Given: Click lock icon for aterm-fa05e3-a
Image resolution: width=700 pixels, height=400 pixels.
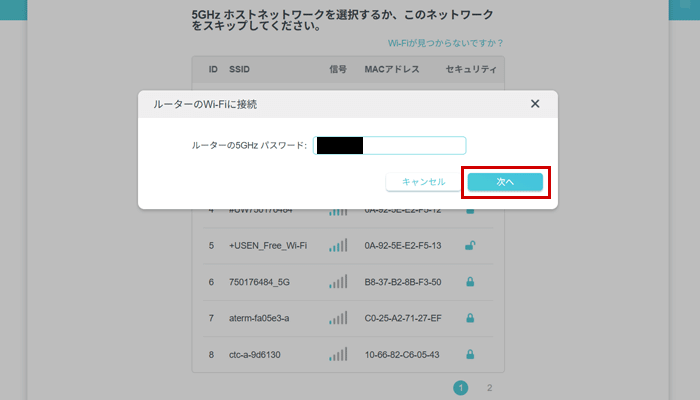Looking at the screenshot, I should (x=470, y=318).
